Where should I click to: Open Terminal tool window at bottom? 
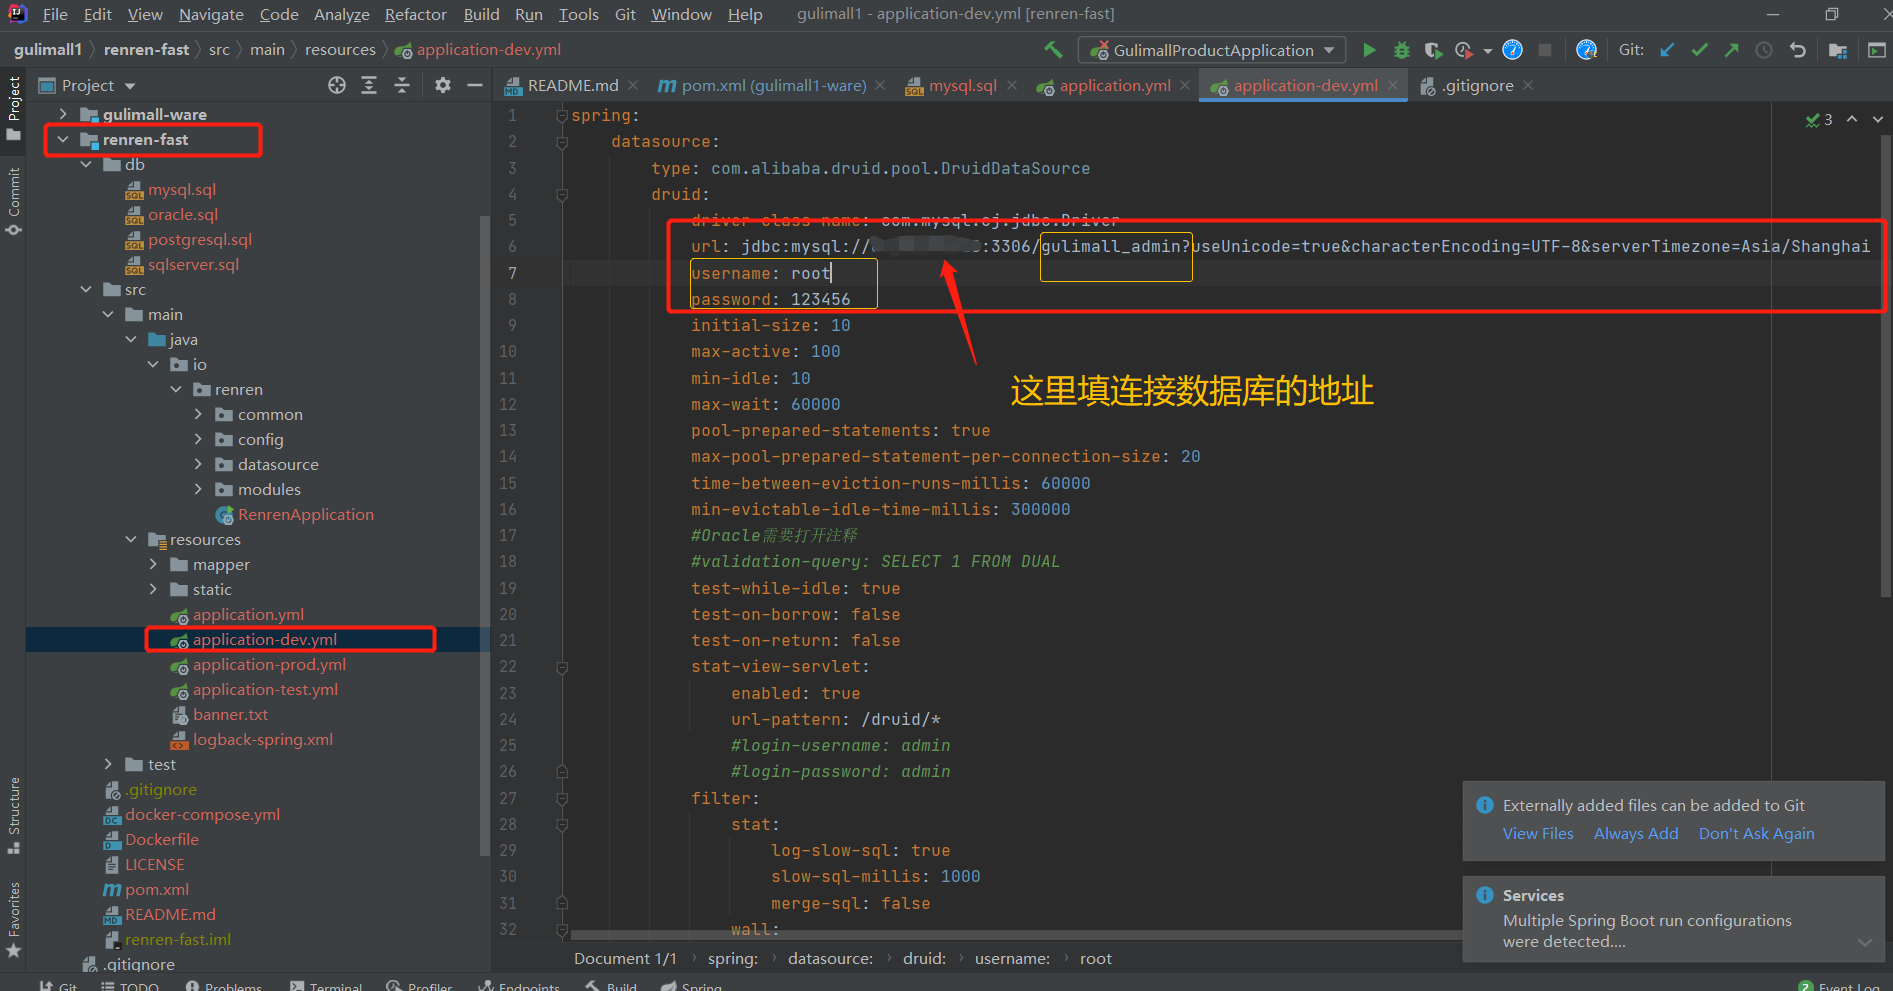(326, 986)
